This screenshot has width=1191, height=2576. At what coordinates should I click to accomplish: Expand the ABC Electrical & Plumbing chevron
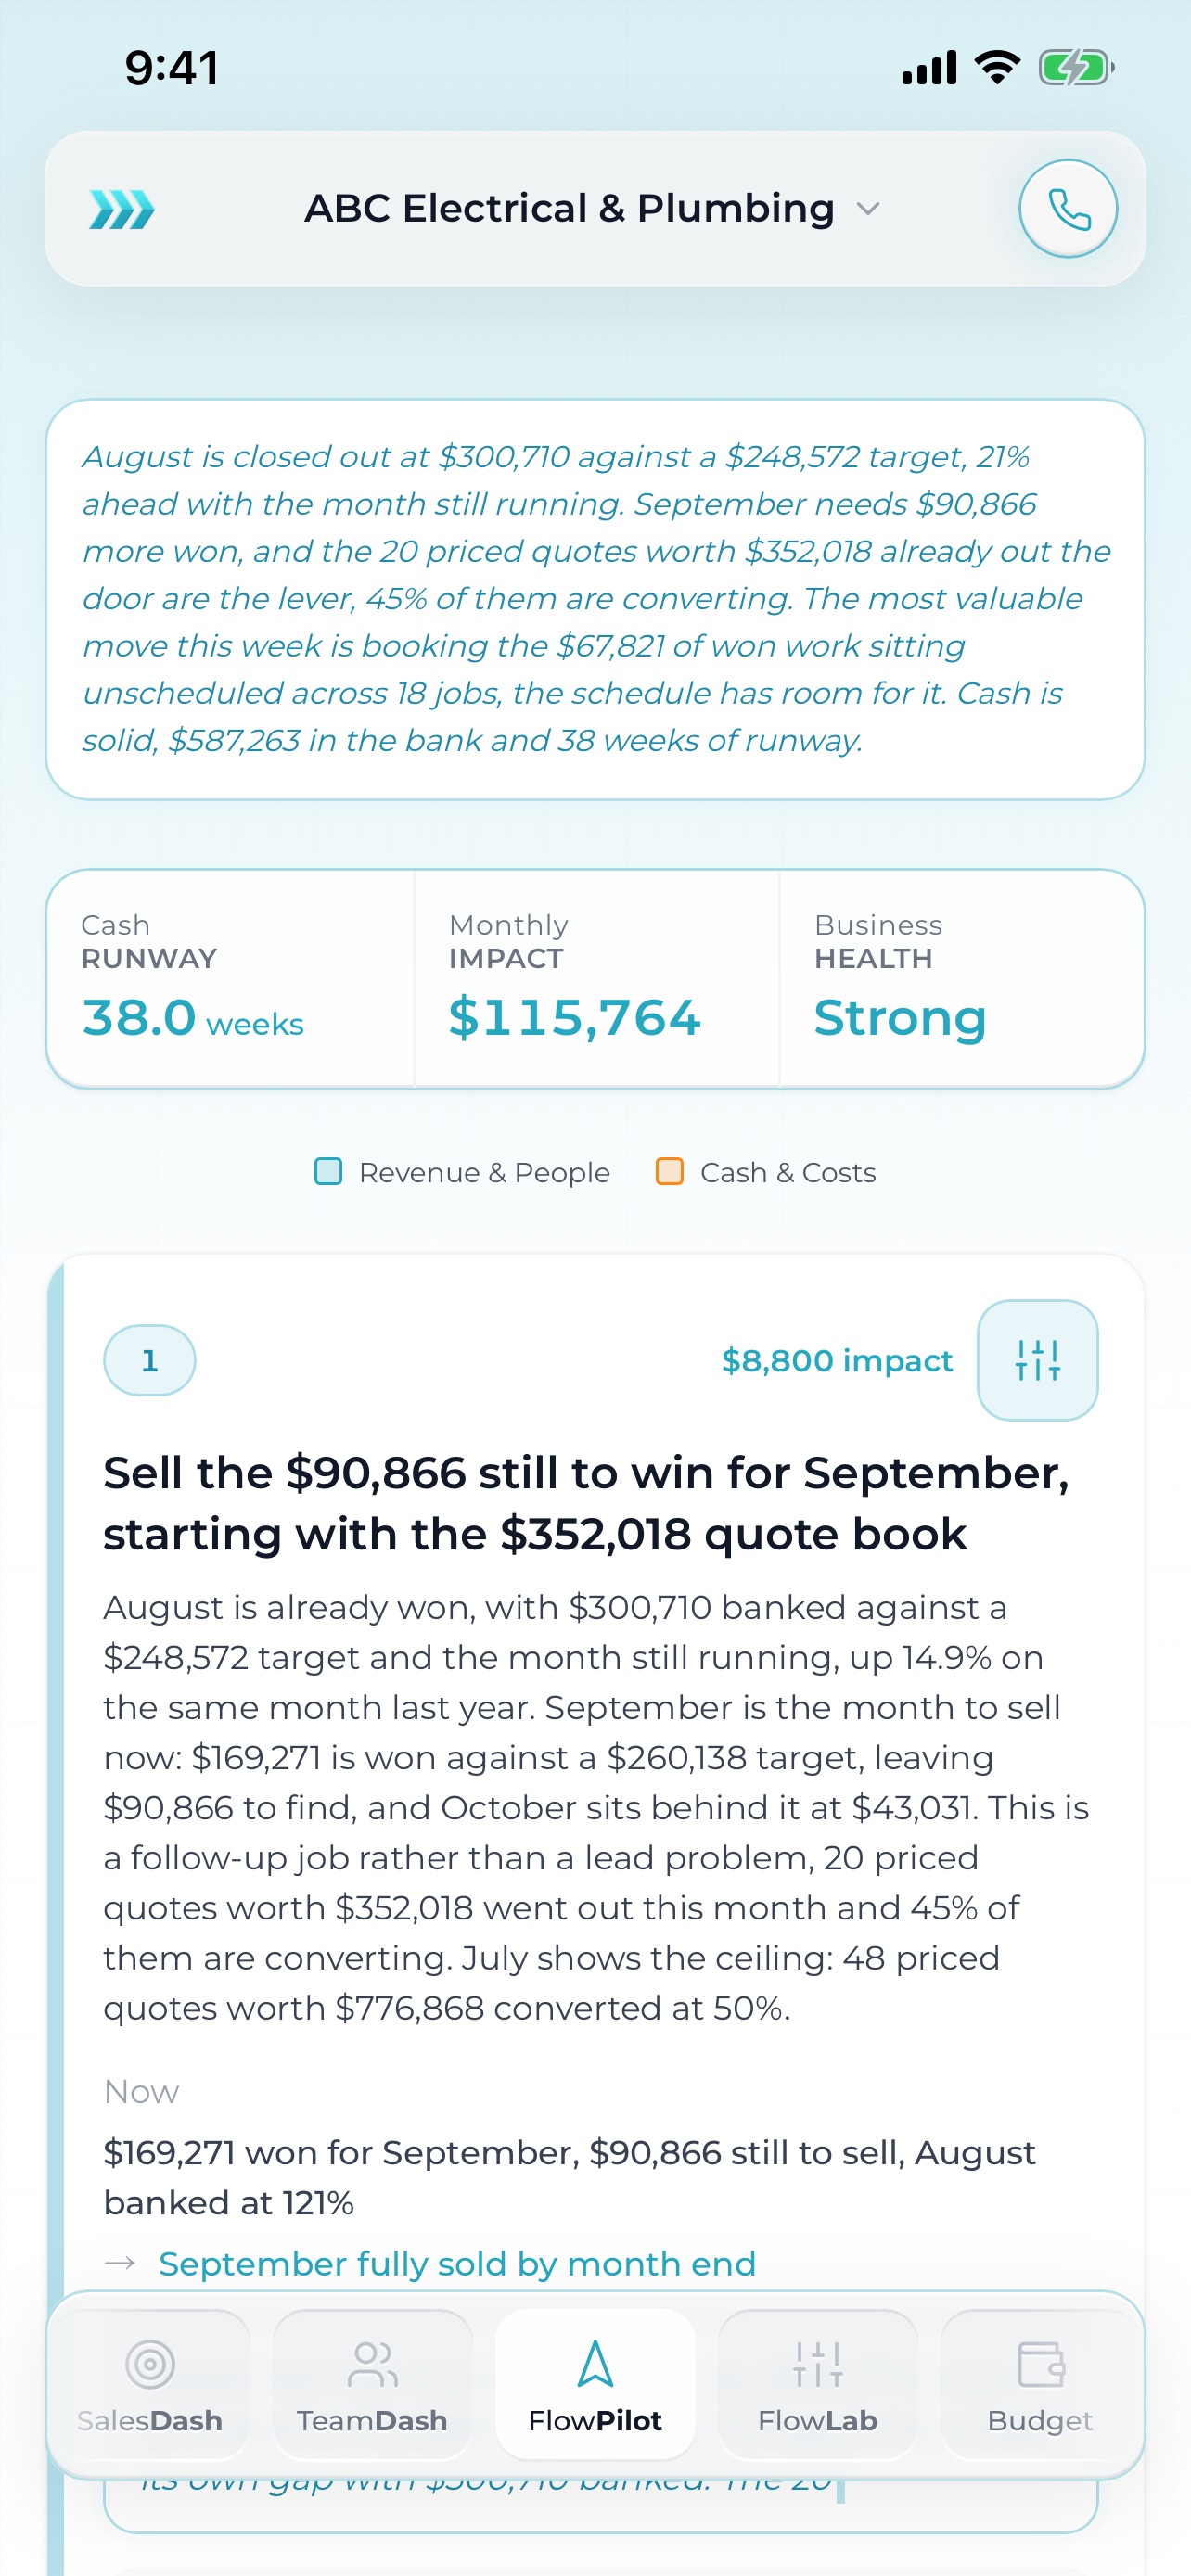868,209
